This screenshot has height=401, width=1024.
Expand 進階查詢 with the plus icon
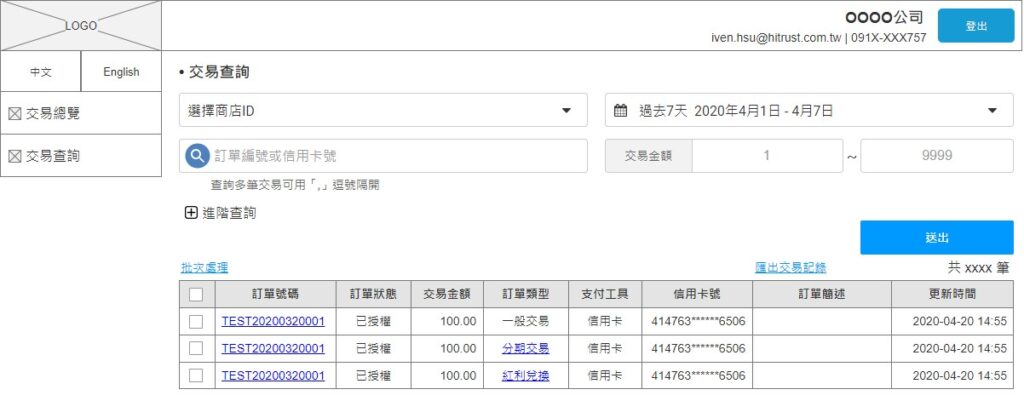click(x=191, y=212)
